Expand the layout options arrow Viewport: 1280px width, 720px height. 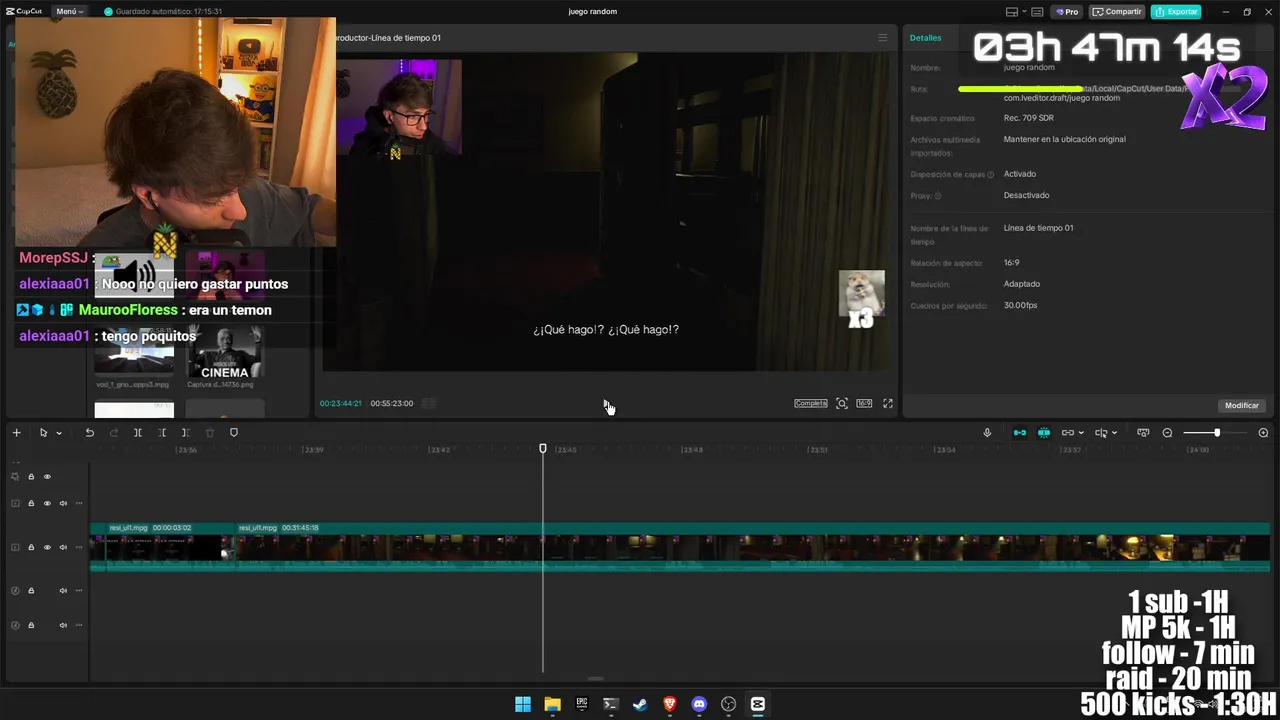pos(1024,12)
